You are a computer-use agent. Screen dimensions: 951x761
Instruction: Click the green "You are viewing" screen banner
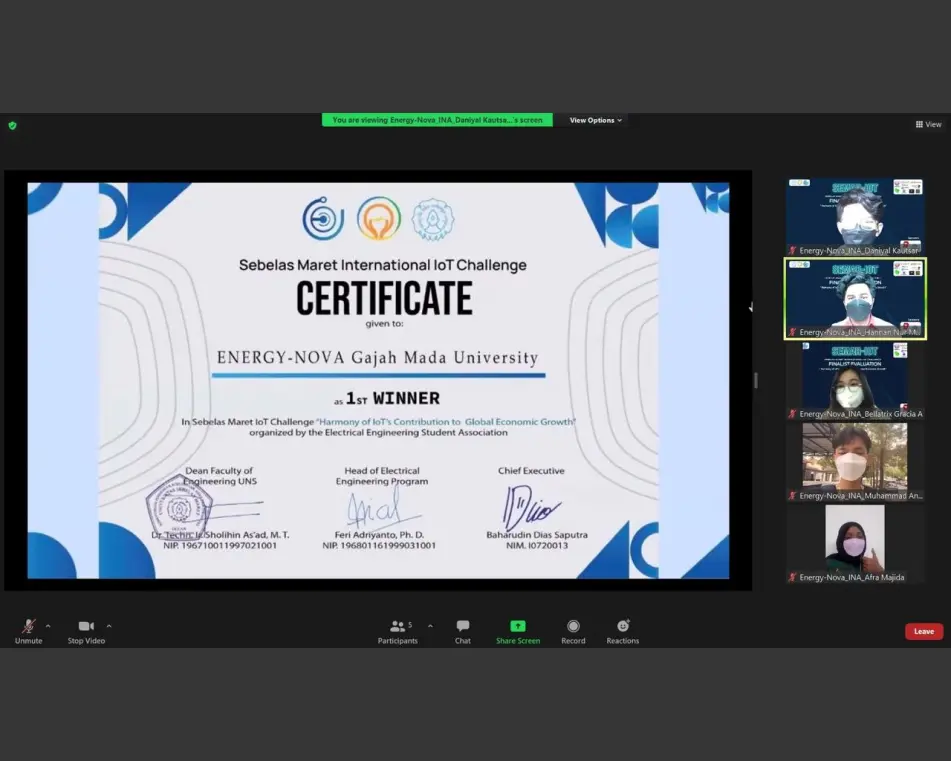click(x=437, y=120)
